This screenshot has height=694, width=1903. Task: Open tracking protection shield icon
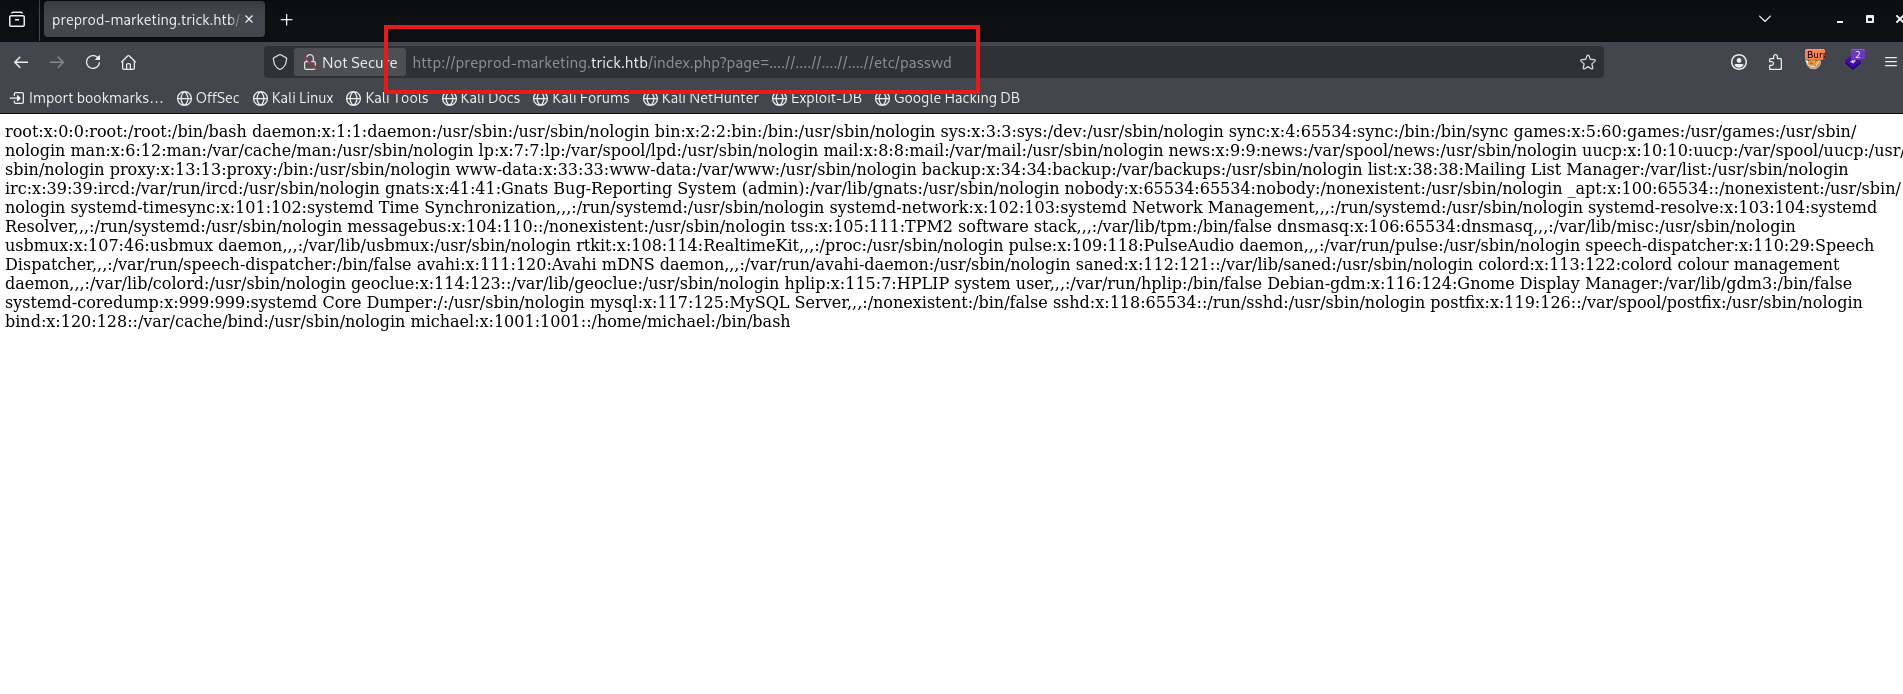pyautogui.click(x=280, y=62)
